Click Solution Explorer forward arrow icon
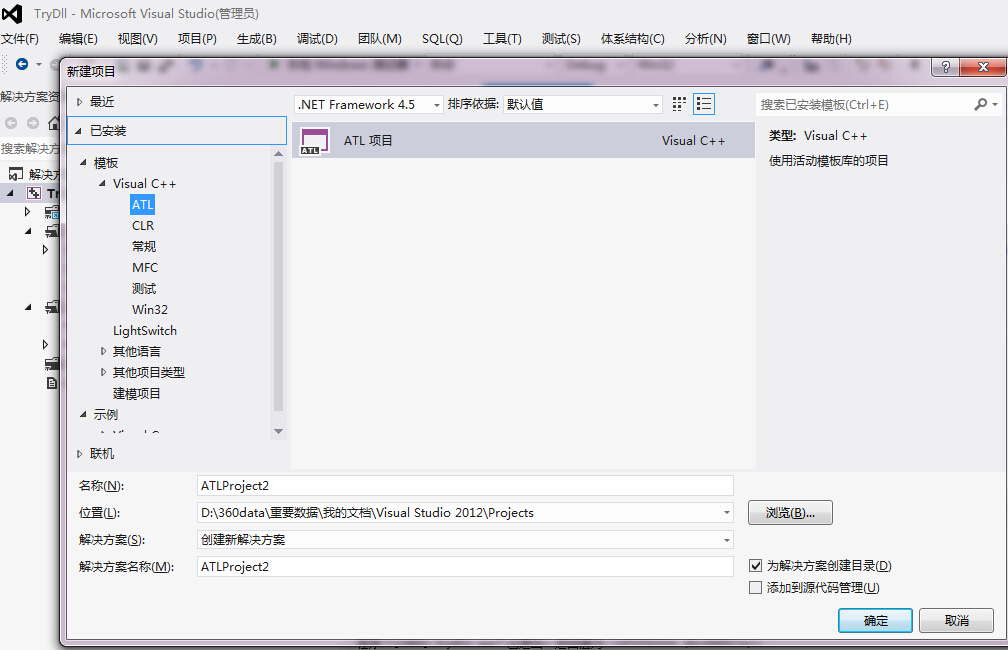 33,123
